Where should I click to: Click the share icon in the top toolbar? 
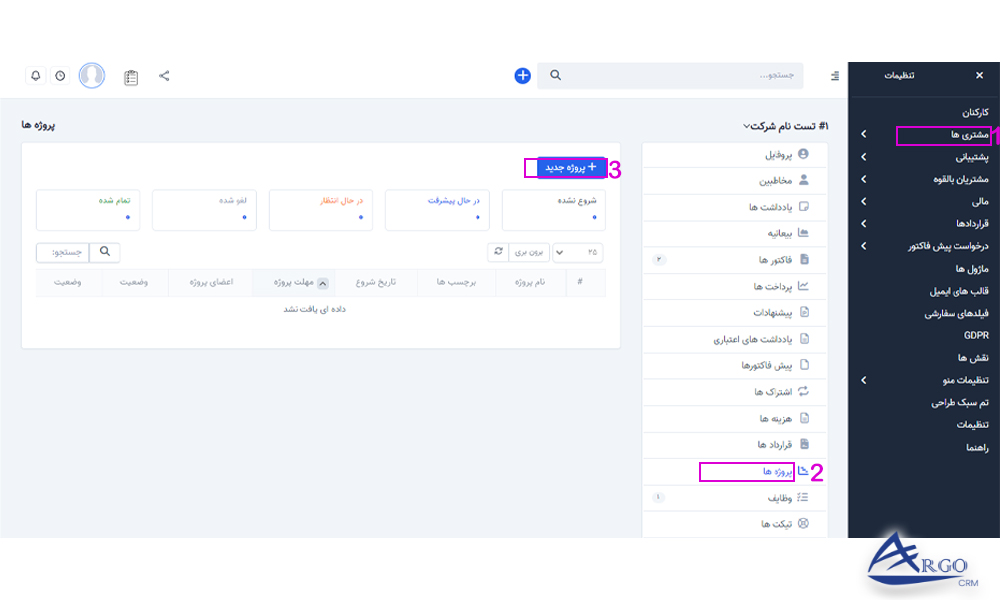(x=164, y=75)
